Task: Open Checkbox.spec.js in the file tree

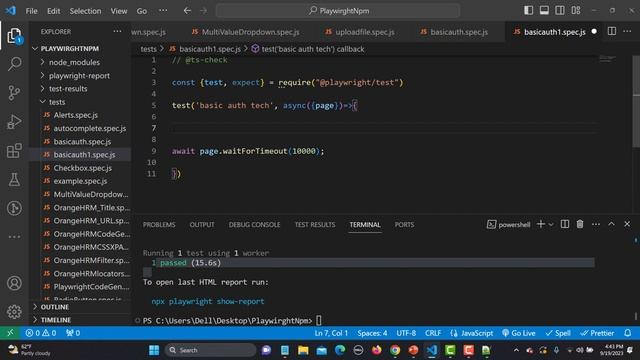Action: [x=82, y=168]
